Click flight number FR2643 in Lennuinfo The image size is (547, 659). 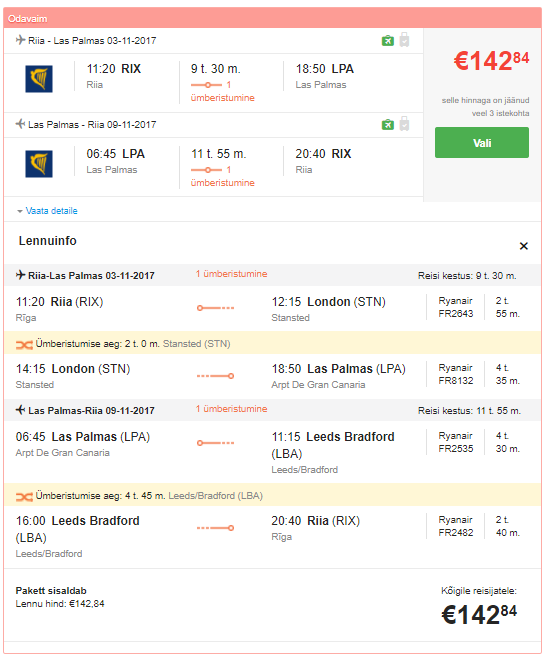point(456,314)
